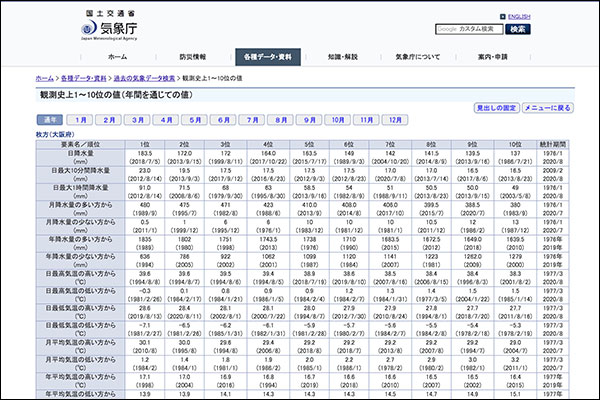
Task: Click the 日最大10分間降水量 row header
Action: coord(80,175)
